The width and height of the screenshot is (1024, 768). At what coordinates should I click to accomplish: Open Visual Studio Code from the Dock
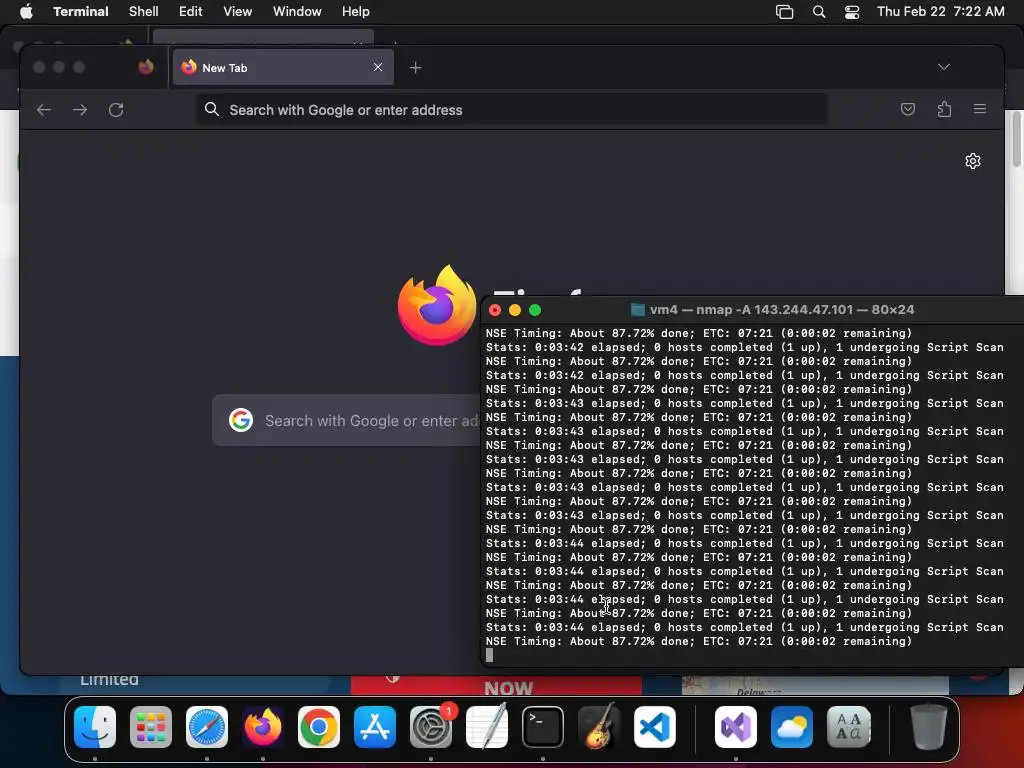pyautogui.click(x=654, y=727)
